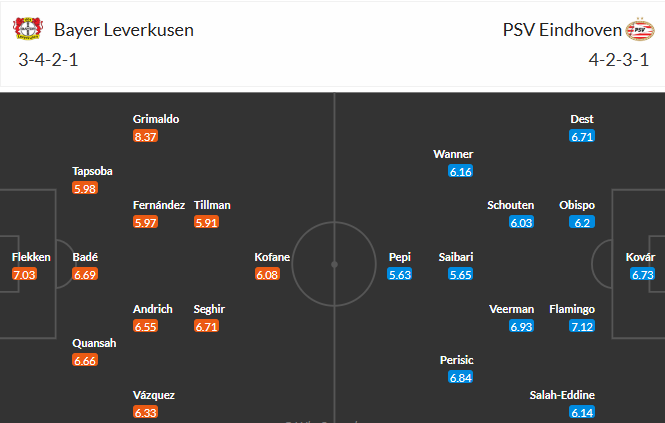Viewport: 665px width, 423px height.
Task: Click the 3-4-2-1 formation label
Action: (49, 58)
